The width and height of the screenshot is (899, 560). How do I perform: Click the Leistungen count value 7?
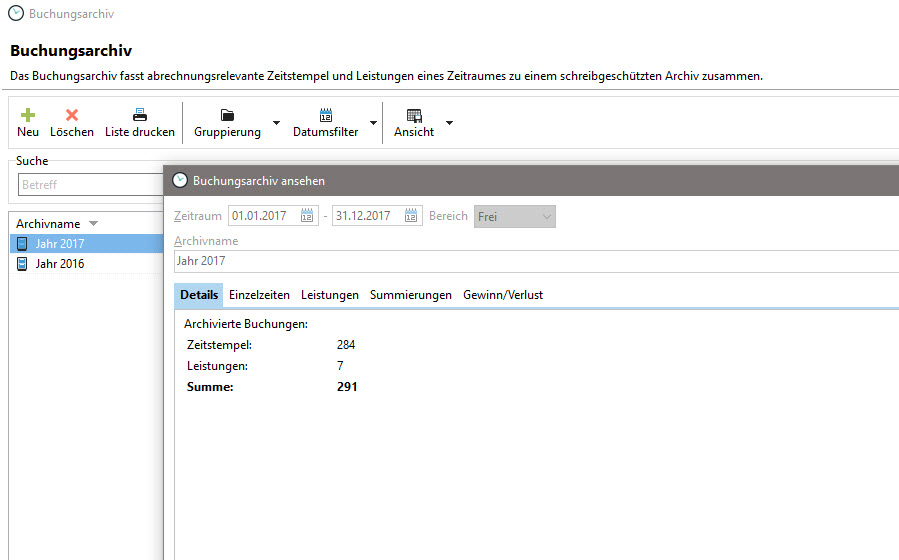(340, 366)
